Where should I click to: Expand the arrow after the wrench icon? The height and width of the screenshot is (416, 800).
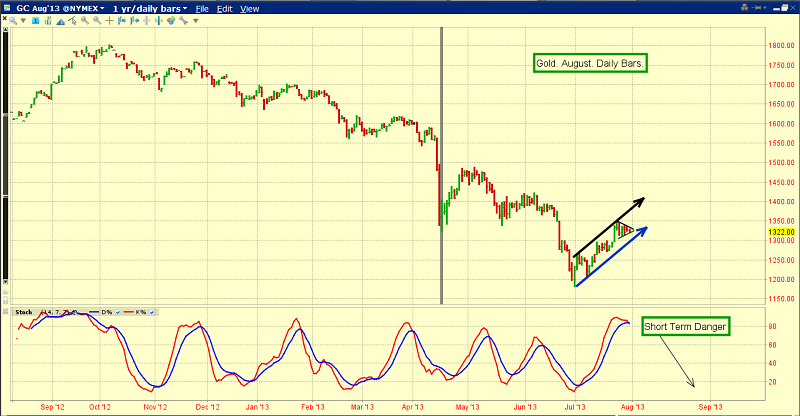195,21
